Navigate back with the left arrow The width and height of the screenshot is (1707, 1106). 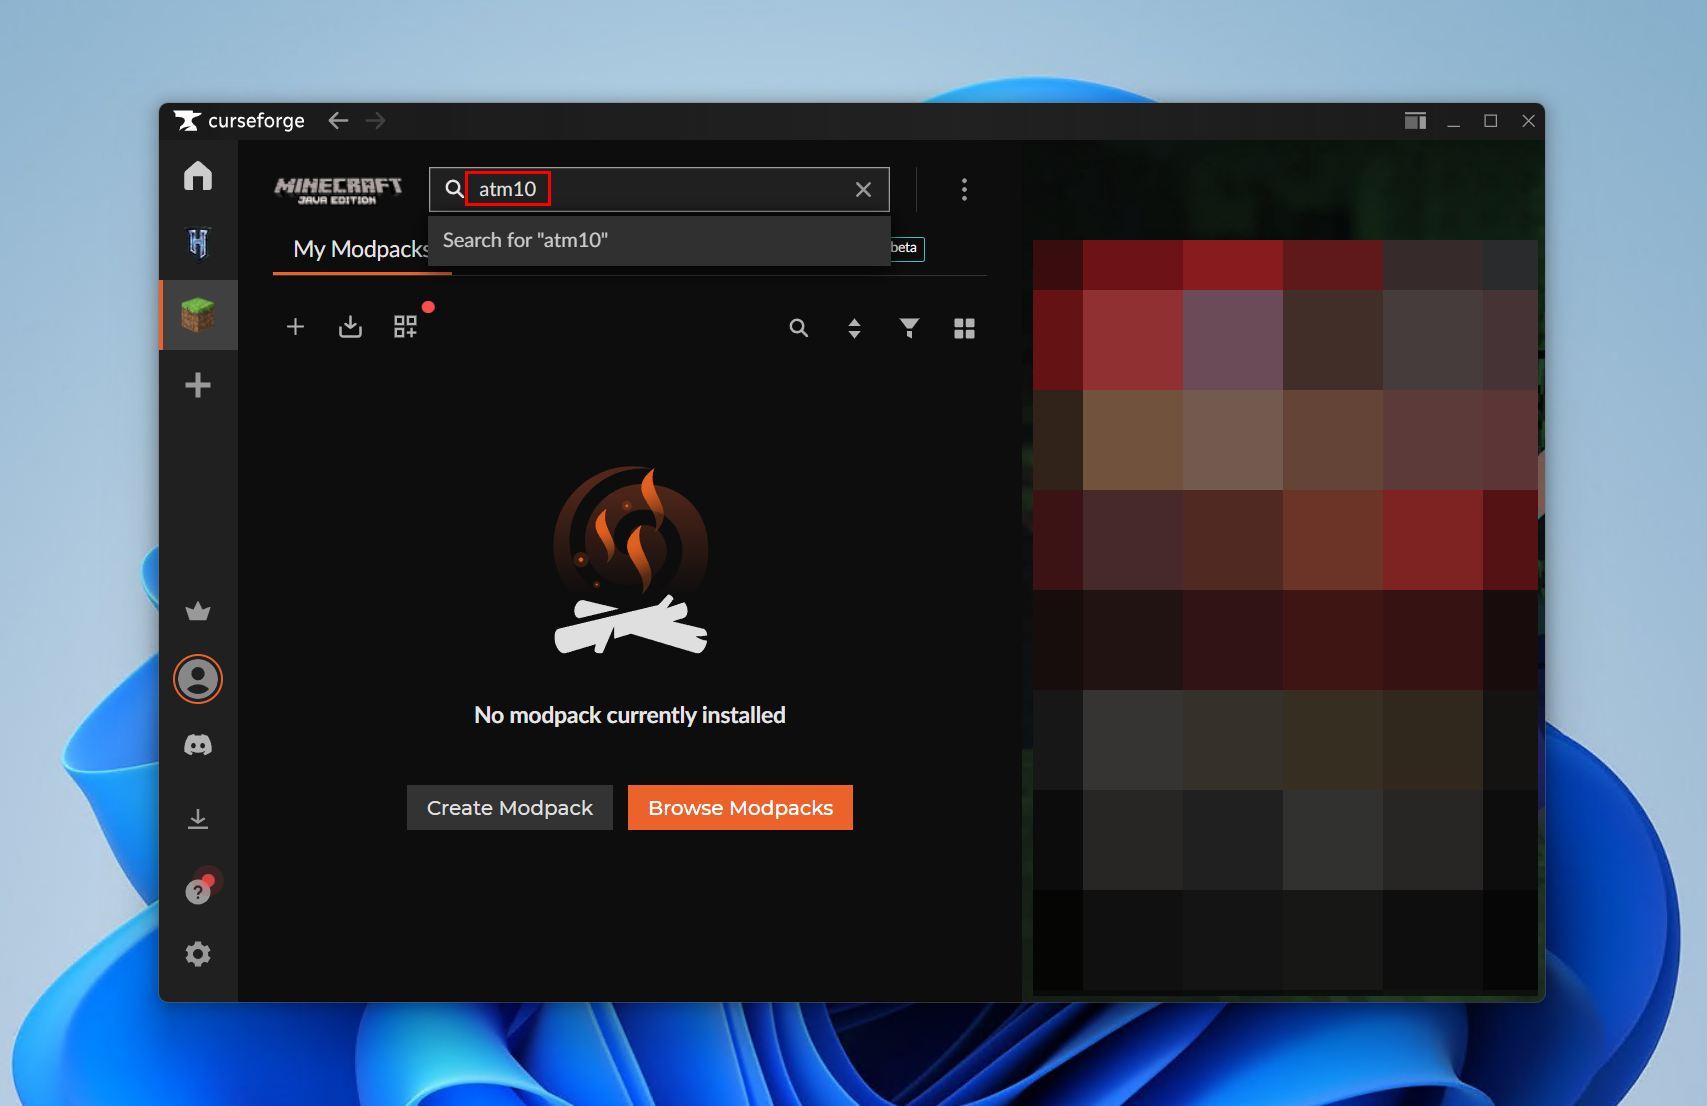(x=338, y=121)
